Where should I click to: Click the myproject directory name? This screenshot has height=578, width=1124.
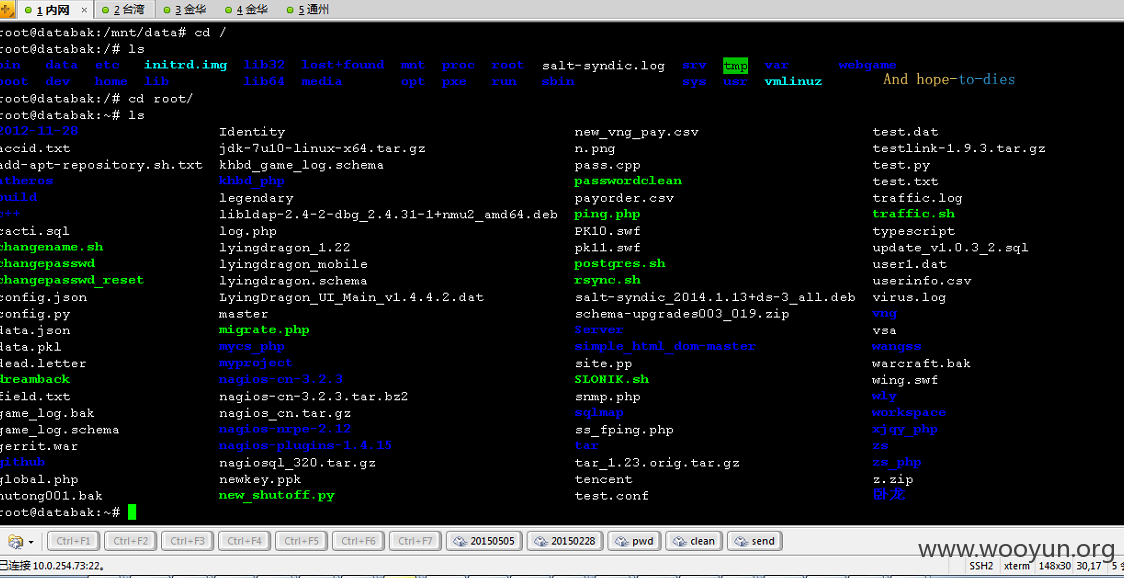[256, 363]
